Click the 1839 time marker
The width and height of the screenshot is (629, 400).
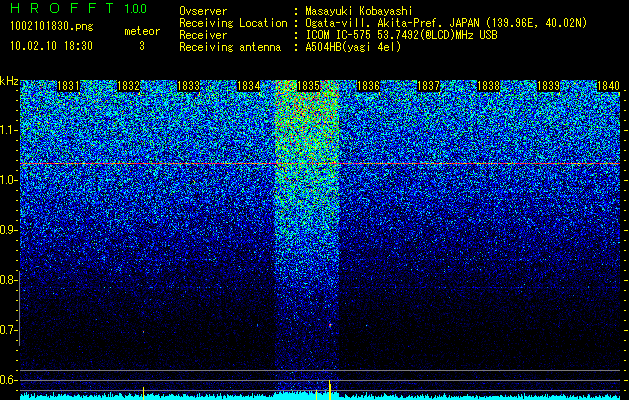pyautogui.click(x=548, y=86)
